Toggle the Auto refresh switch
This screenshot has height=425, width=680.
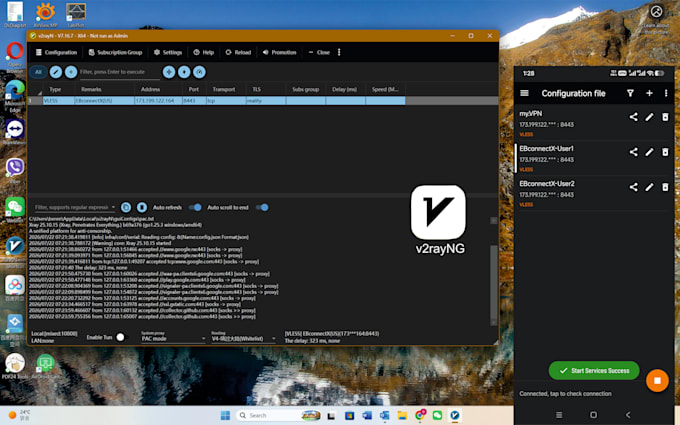tap(195, 207)
